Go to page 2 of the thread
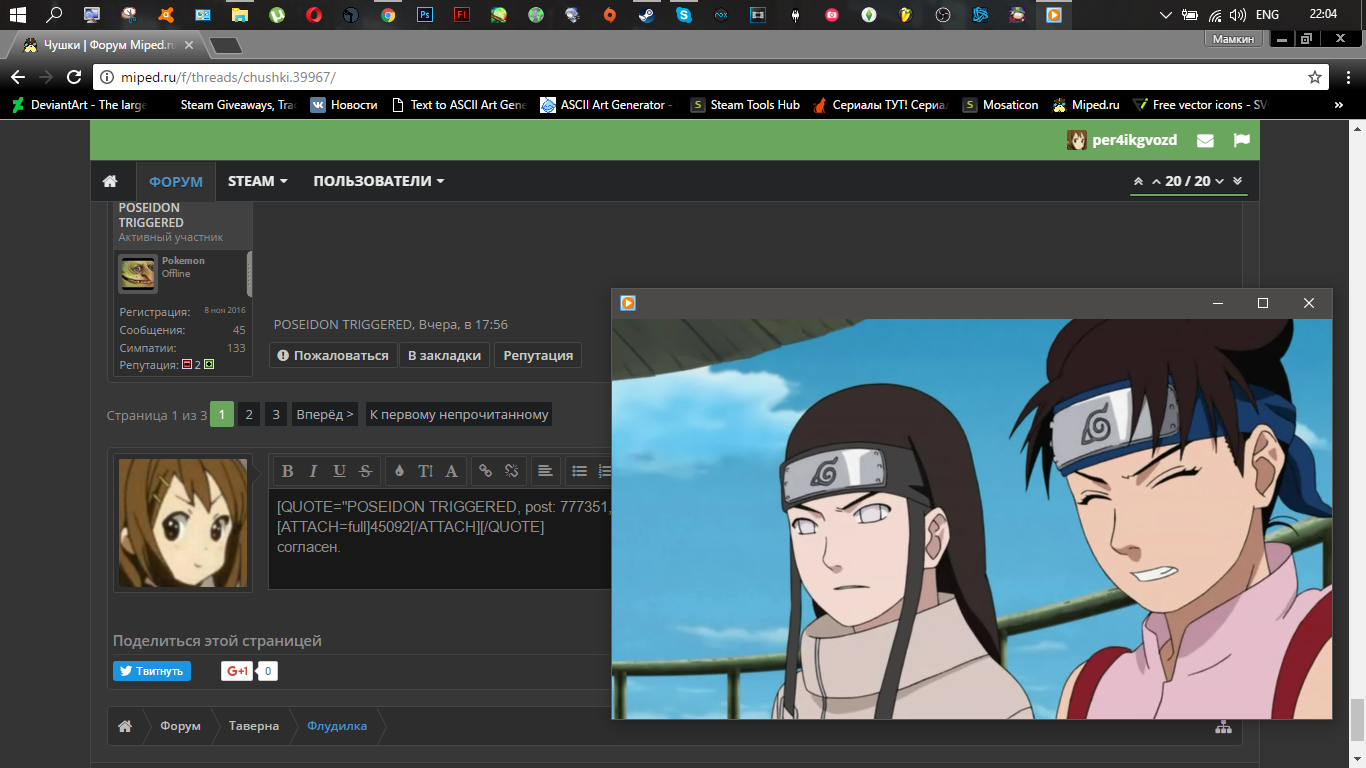Screen dimensions: 1366x768 click(249, 414)
